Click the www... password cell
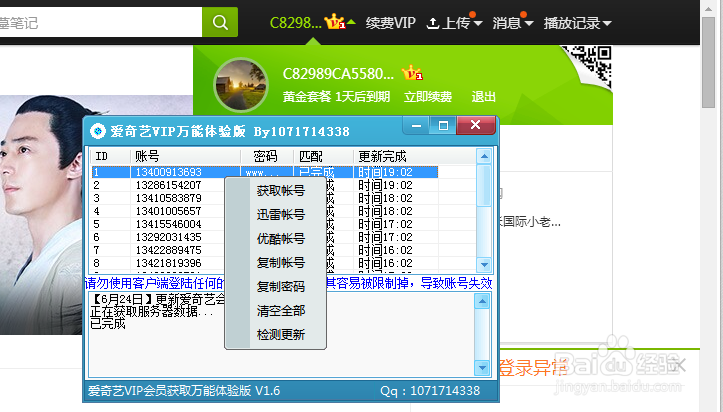 pyautogui.click(x=267, y=172)
